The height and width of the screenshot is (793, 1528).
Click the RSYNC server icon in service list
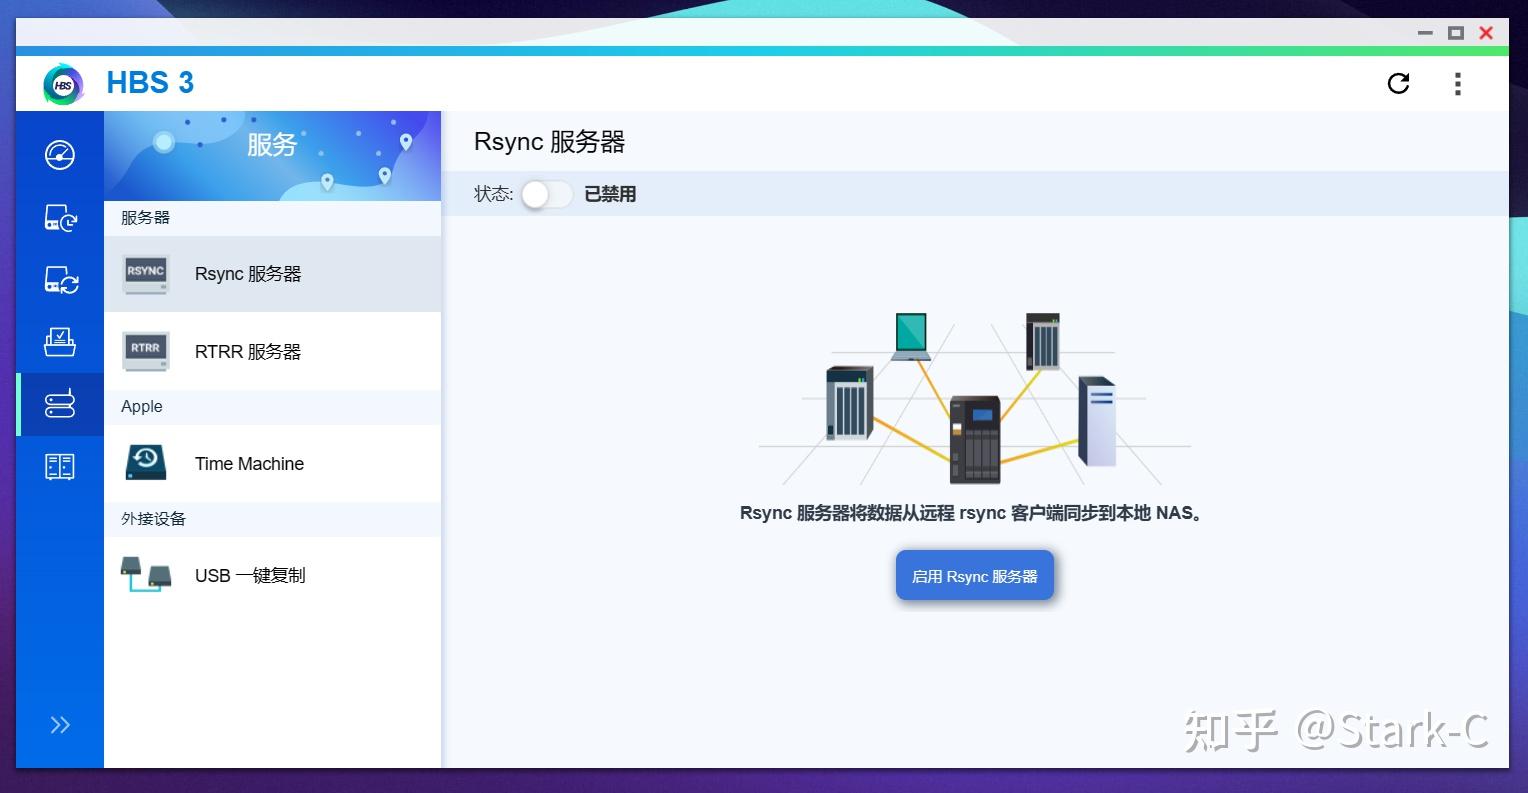coord(145,273)
